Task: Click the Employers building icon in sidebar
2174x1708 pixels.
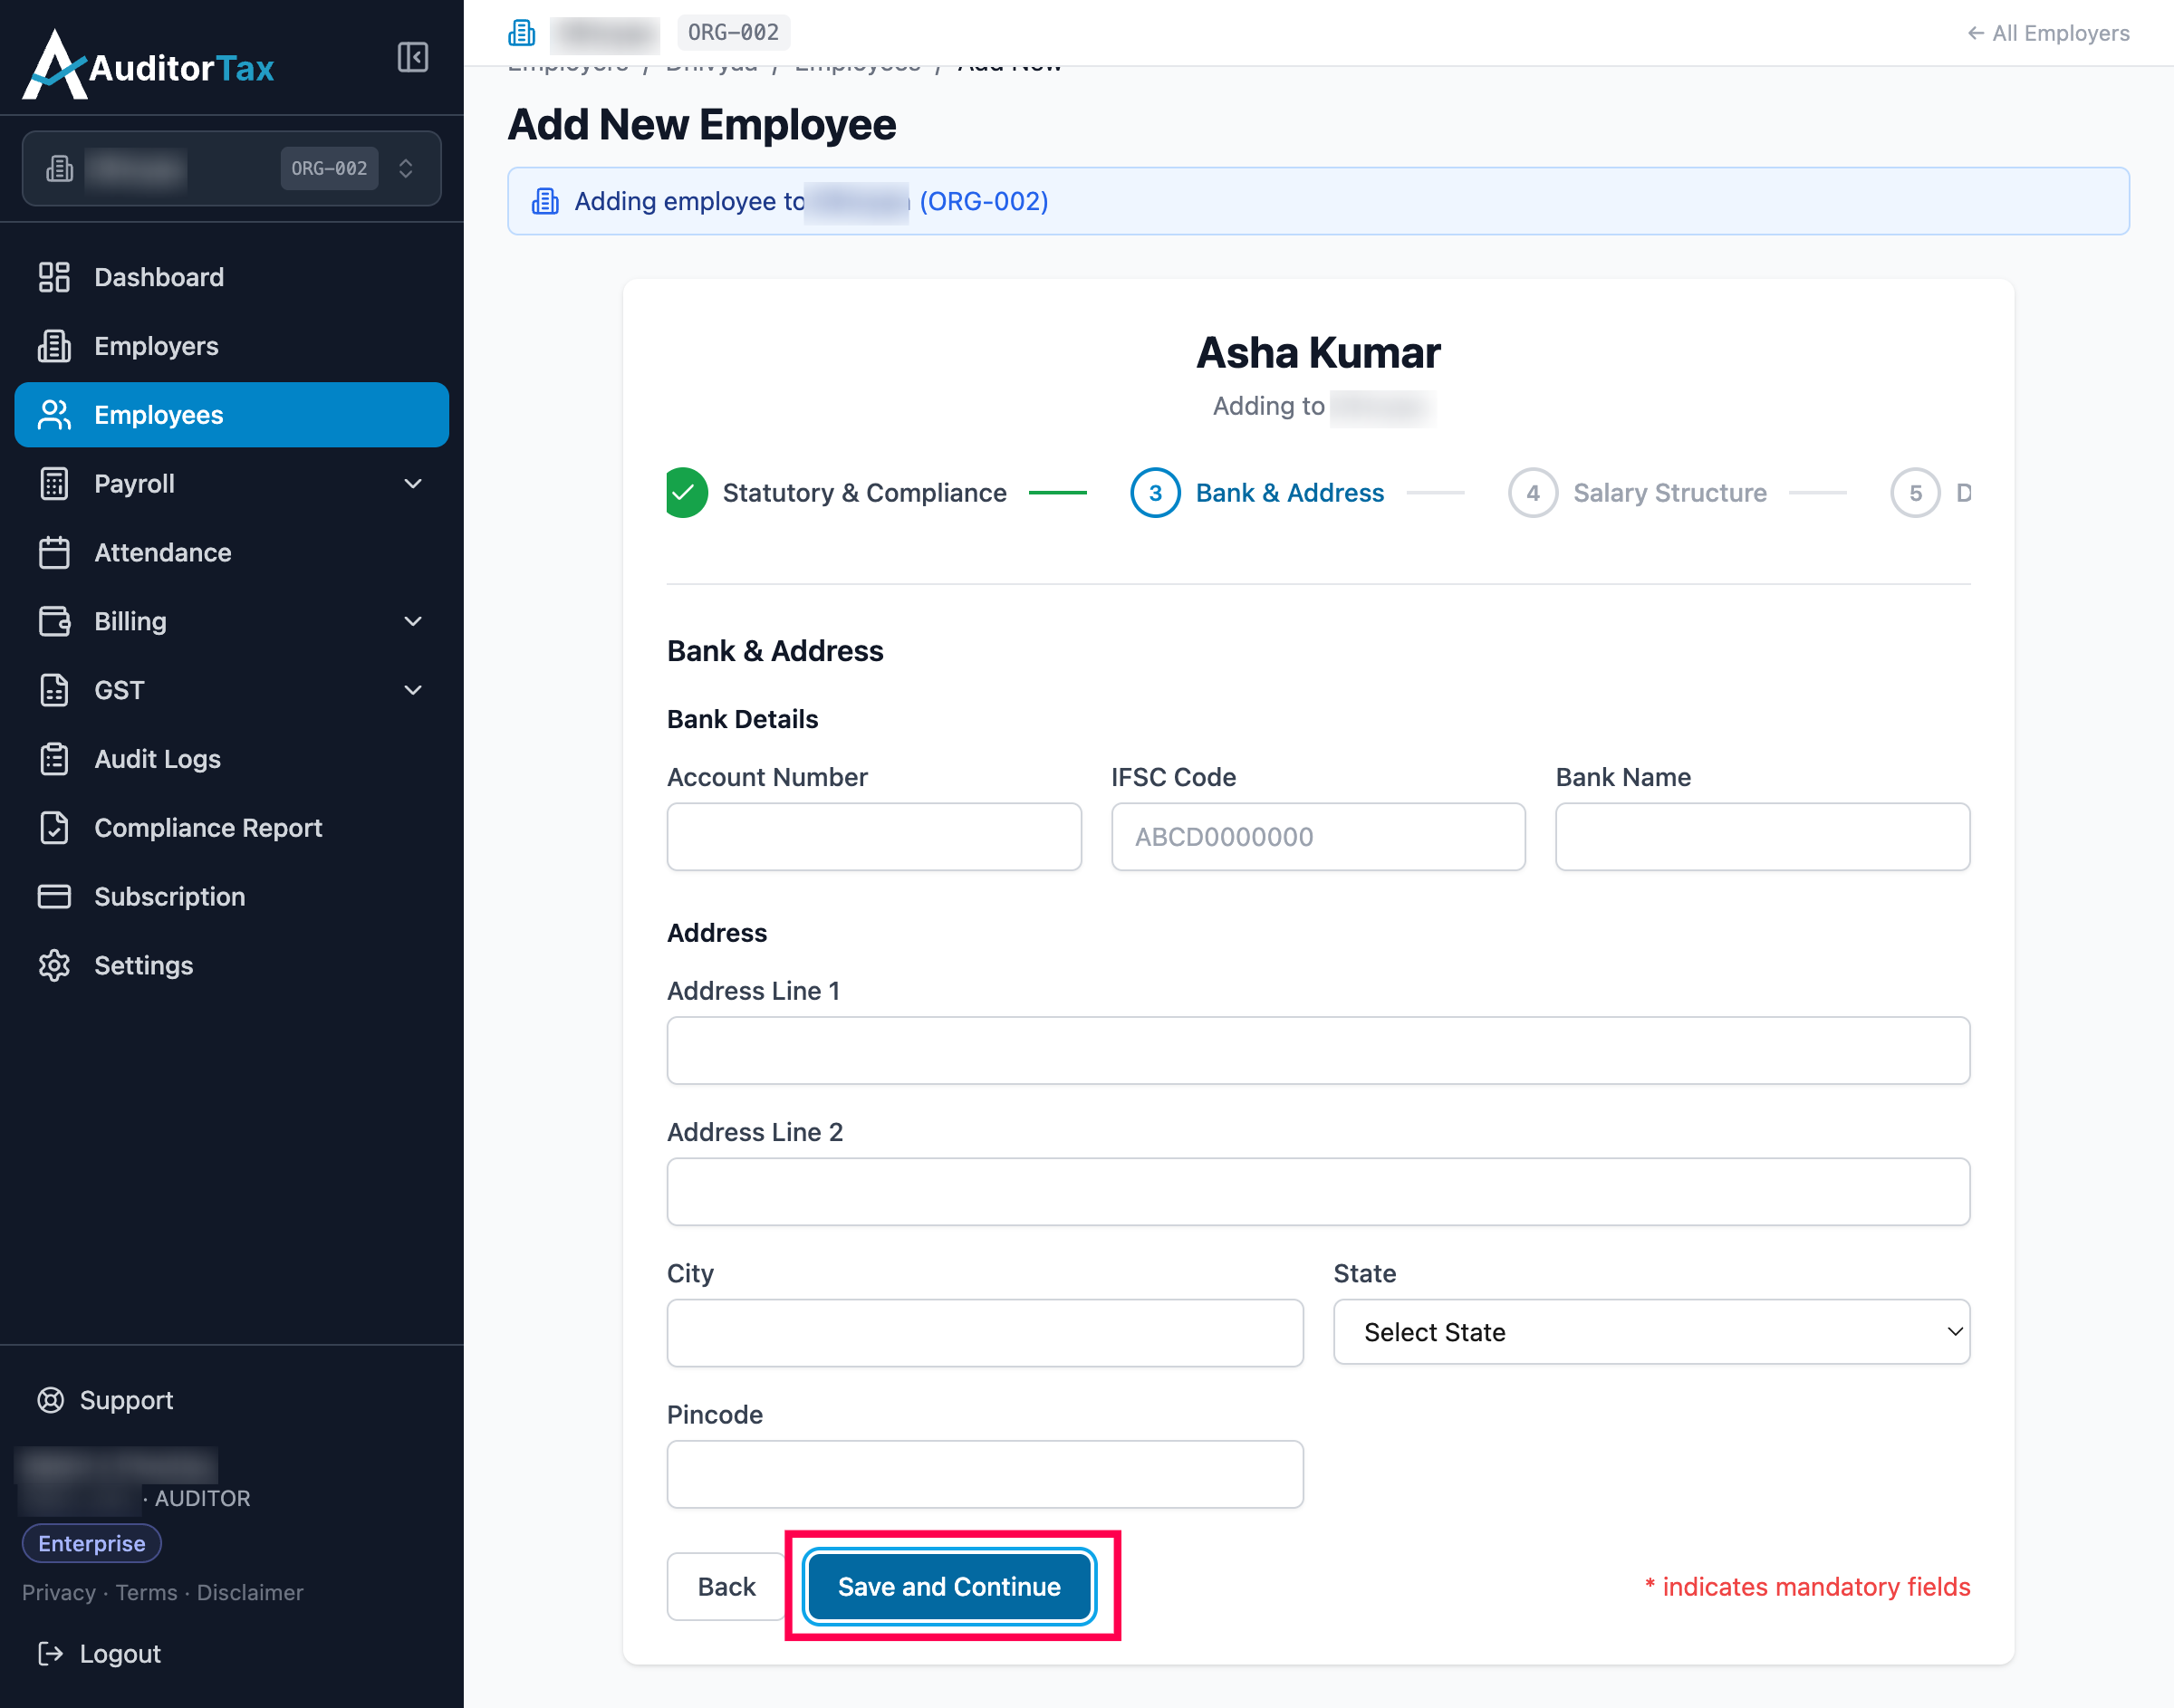Action: (x=54, y=346)
